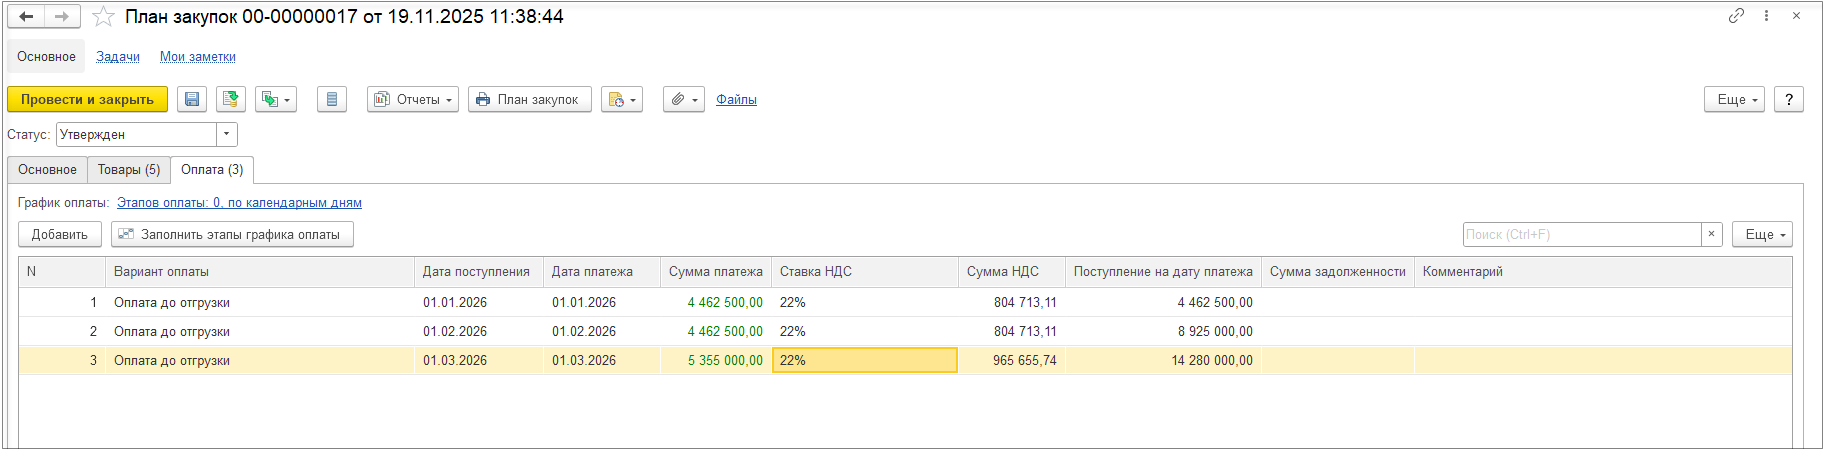1823x449 pixels.
Task: Copy link to this document icon
Action: [1736, 16]
